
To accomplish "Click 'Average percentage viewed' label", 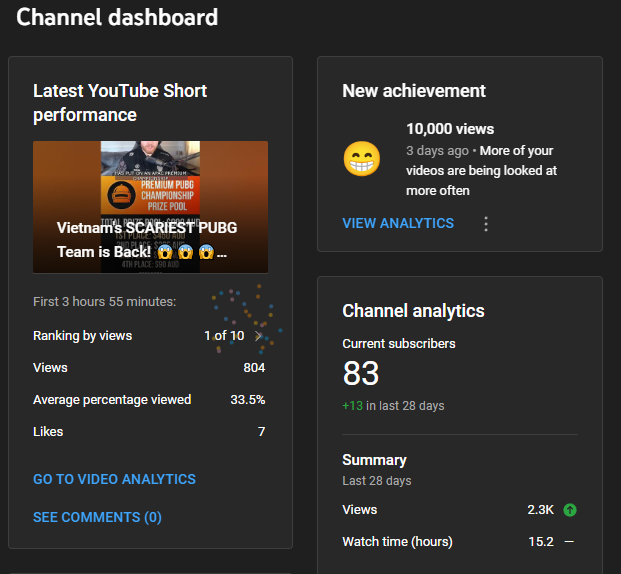I will click(112, 400).
